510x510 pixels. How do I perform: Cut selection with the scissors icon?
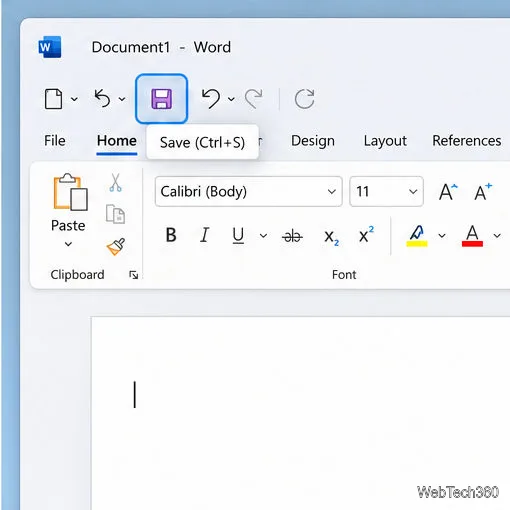[x=116, y=183]
